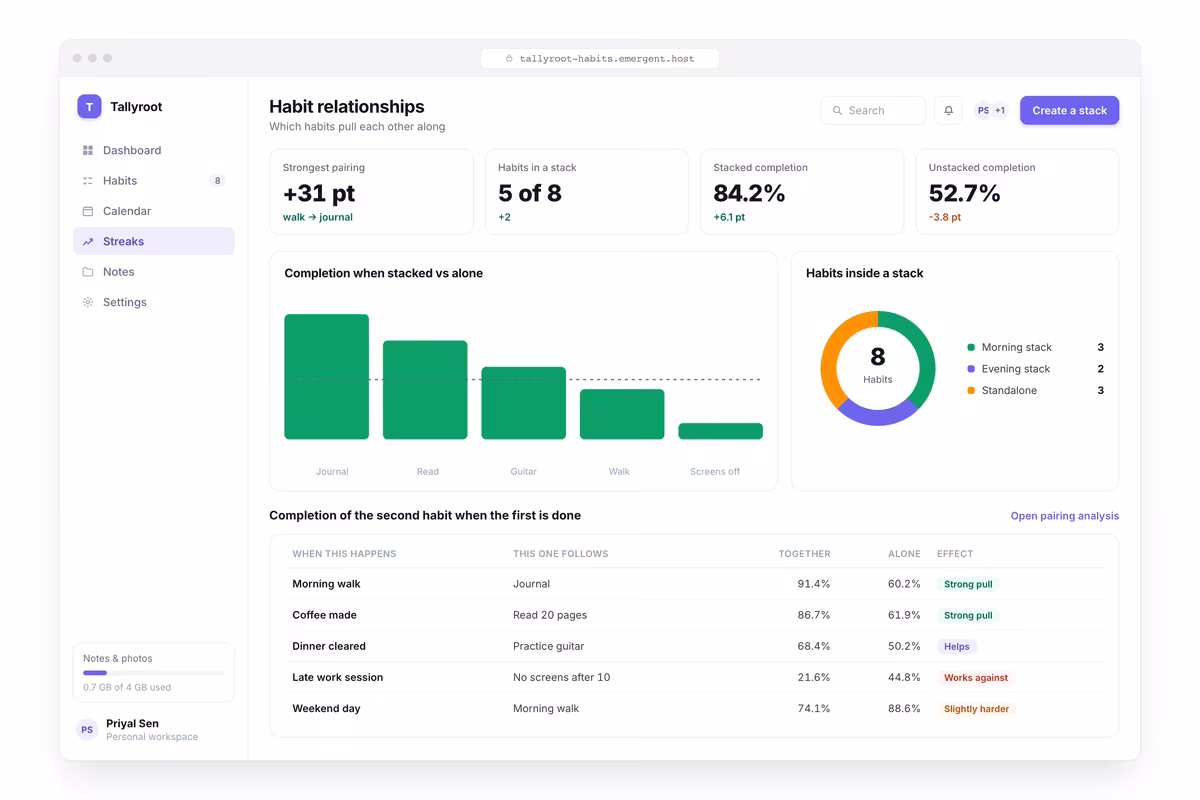Click the THIS ONE FOLLOWS column header

(560, 553)
